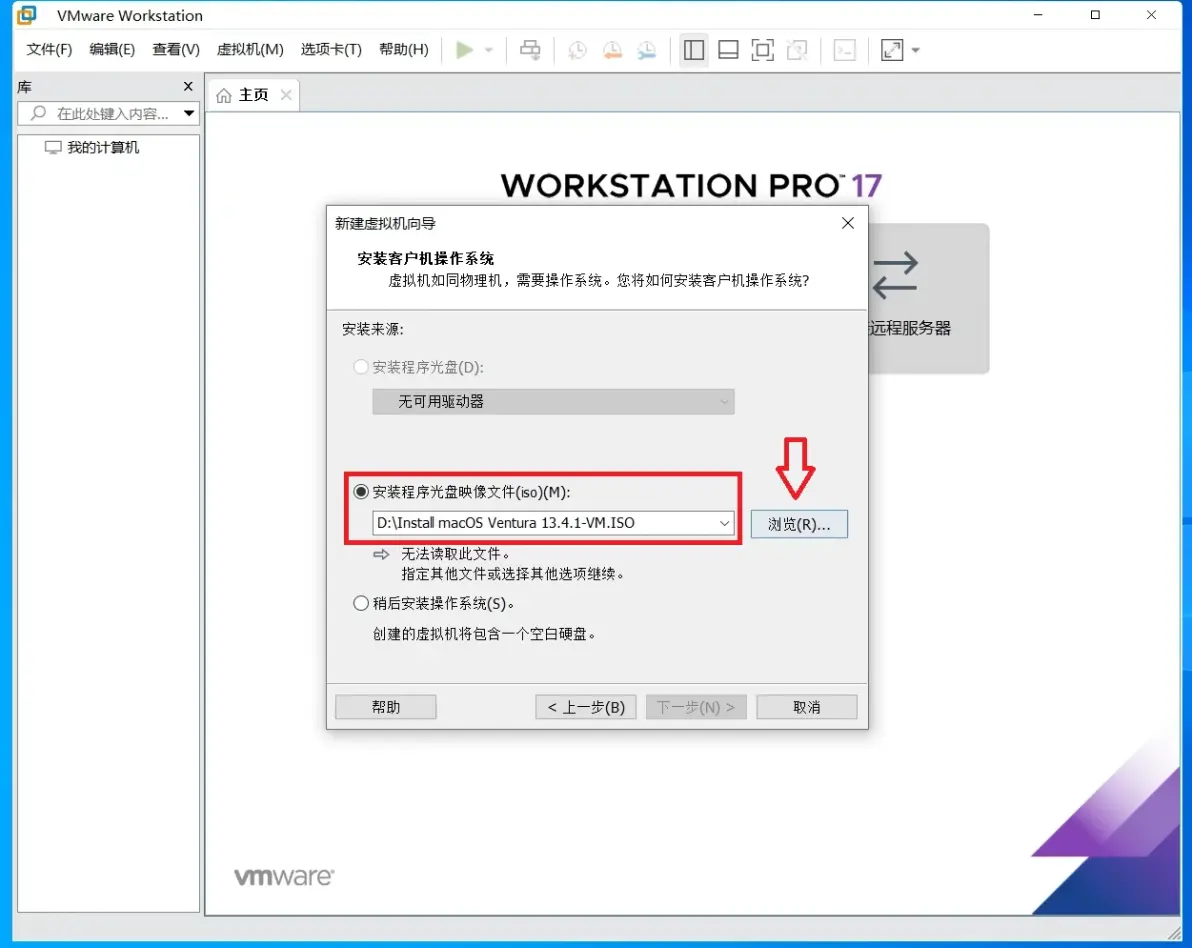Viewport: 1192px width, 948px height.
Task: Close the 主页 tab
Action: click(x=286, y=95)
